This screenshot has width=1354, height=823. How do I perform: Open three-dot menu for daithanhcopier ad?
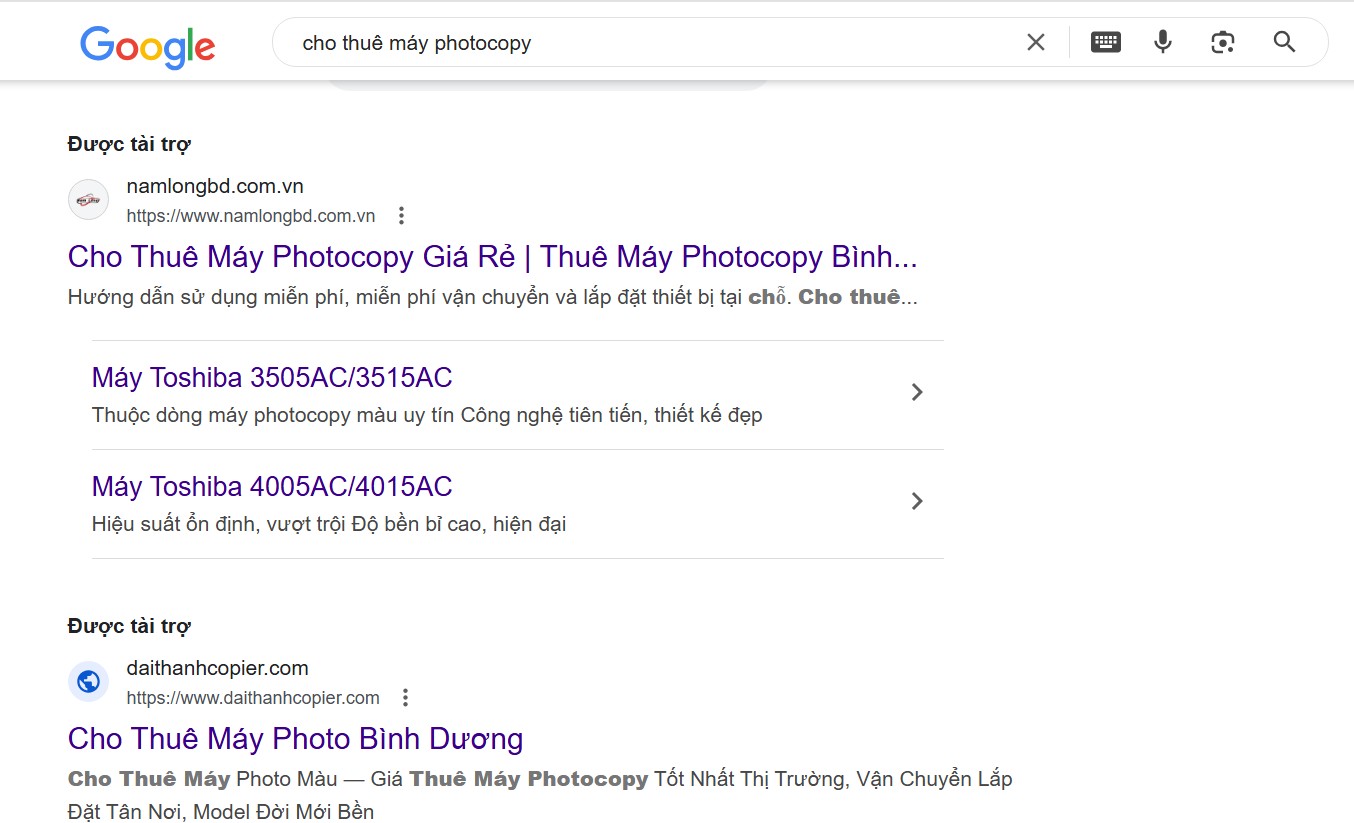[x=405, y=698]
